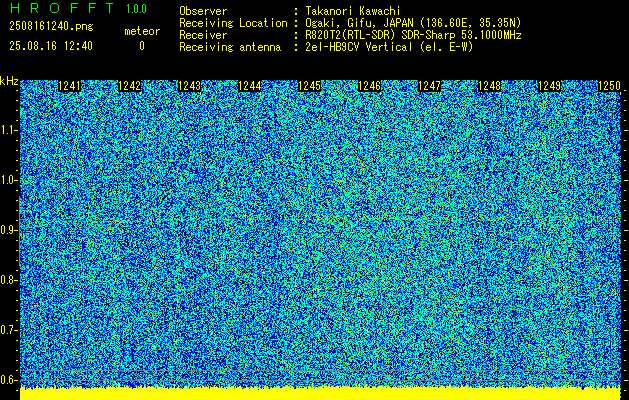Image resolution: width=629 pixels, height=400 pixels.
Task: Select the filename 2508161240.png
Action: [x=51, y=27]
